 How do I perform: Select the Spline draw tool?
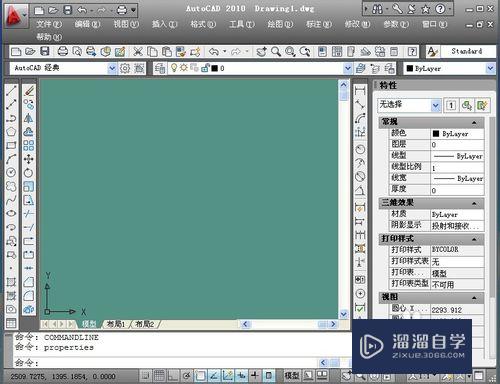point(11,200)
